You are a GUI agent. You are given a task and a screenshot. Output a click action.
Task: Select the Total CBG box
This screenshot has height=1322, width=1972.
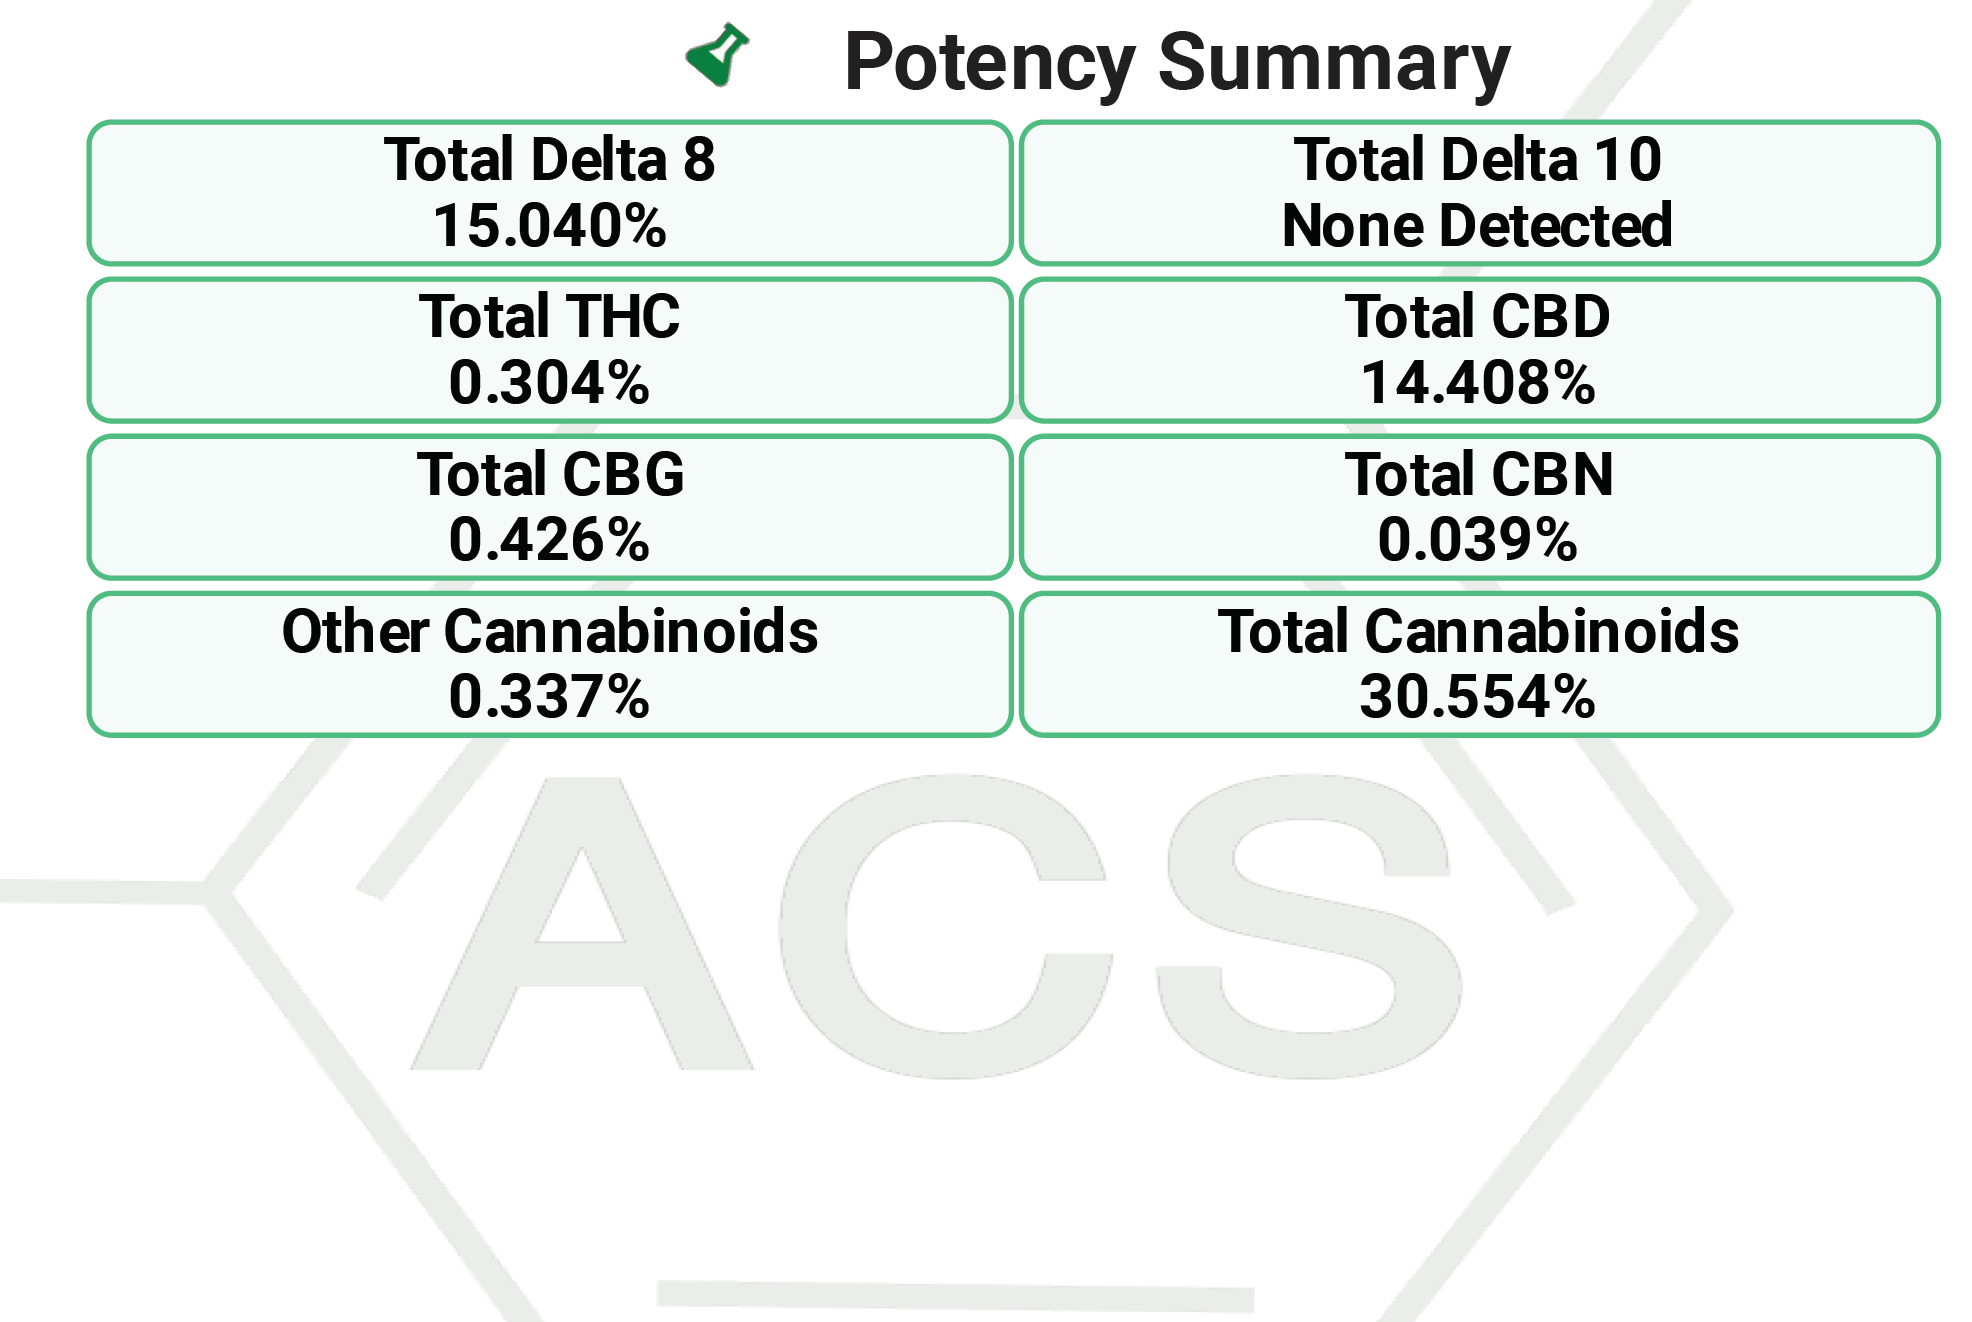[550, 507]
